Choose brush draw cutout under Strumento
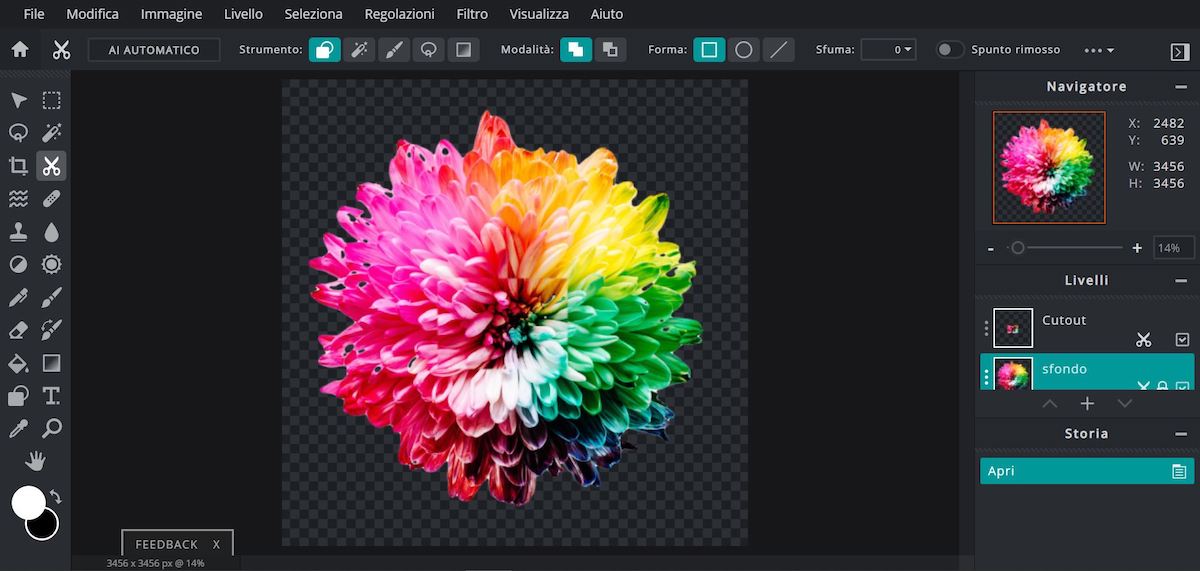 pyautogui.click(x=394, y=50)
